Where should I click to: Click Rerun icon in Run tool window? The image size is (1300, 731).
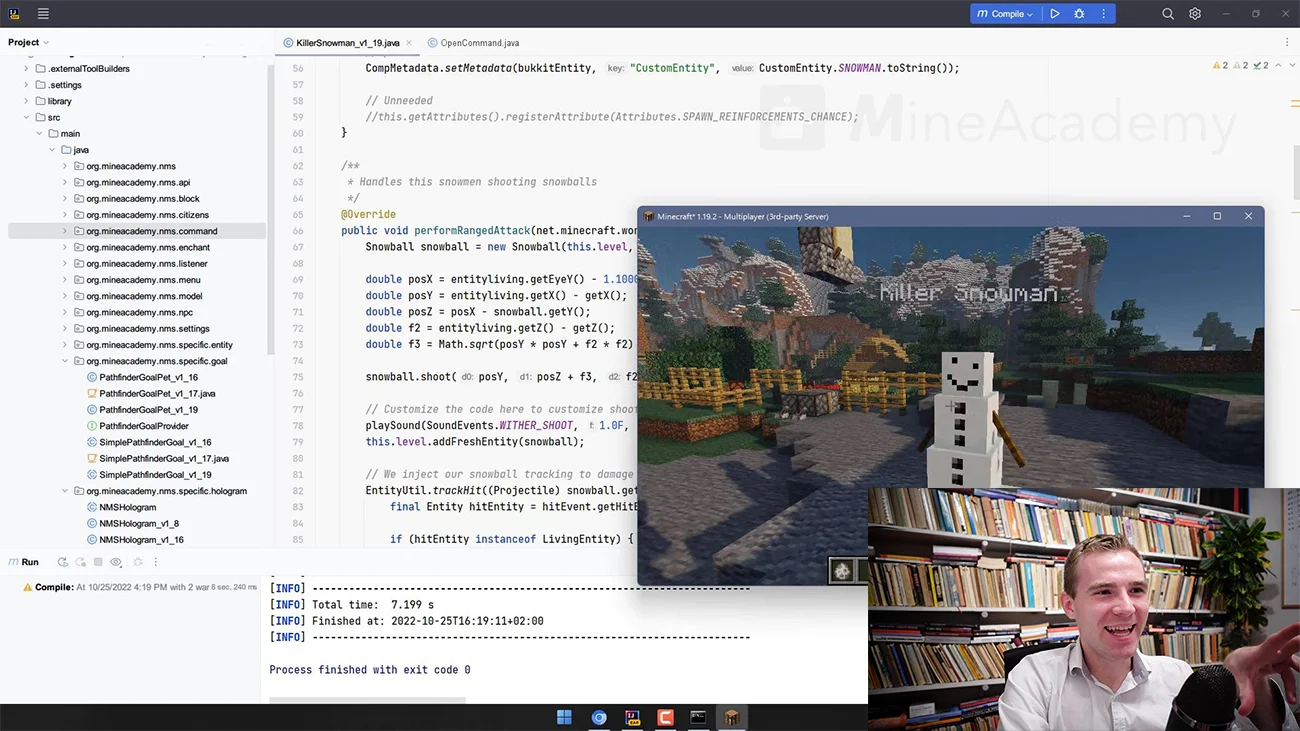(x=63, y=562)
